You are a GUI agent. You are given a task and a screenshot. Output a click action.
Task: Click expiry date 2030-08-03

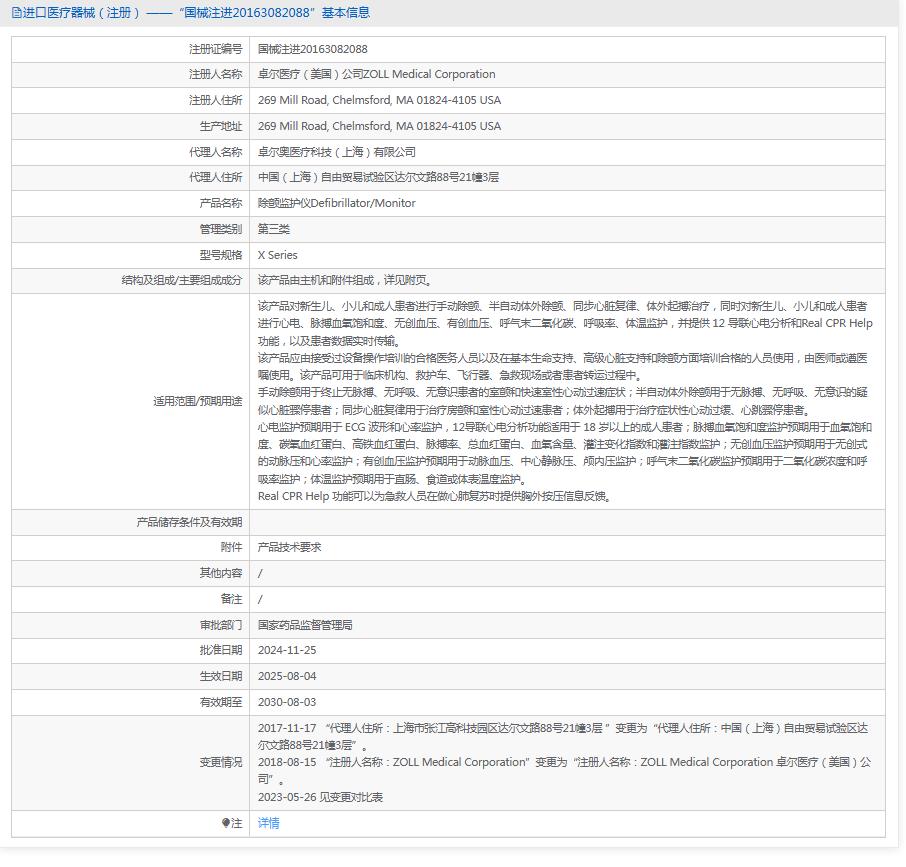point(287,702)
